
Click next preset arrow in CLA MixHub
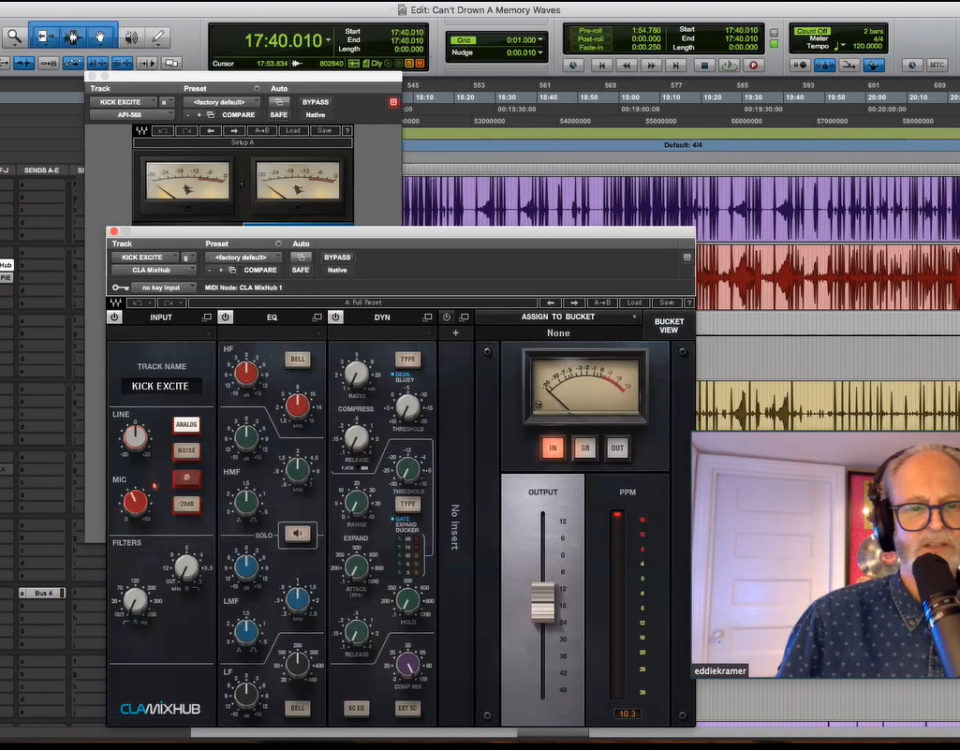[x=574, y=302]
